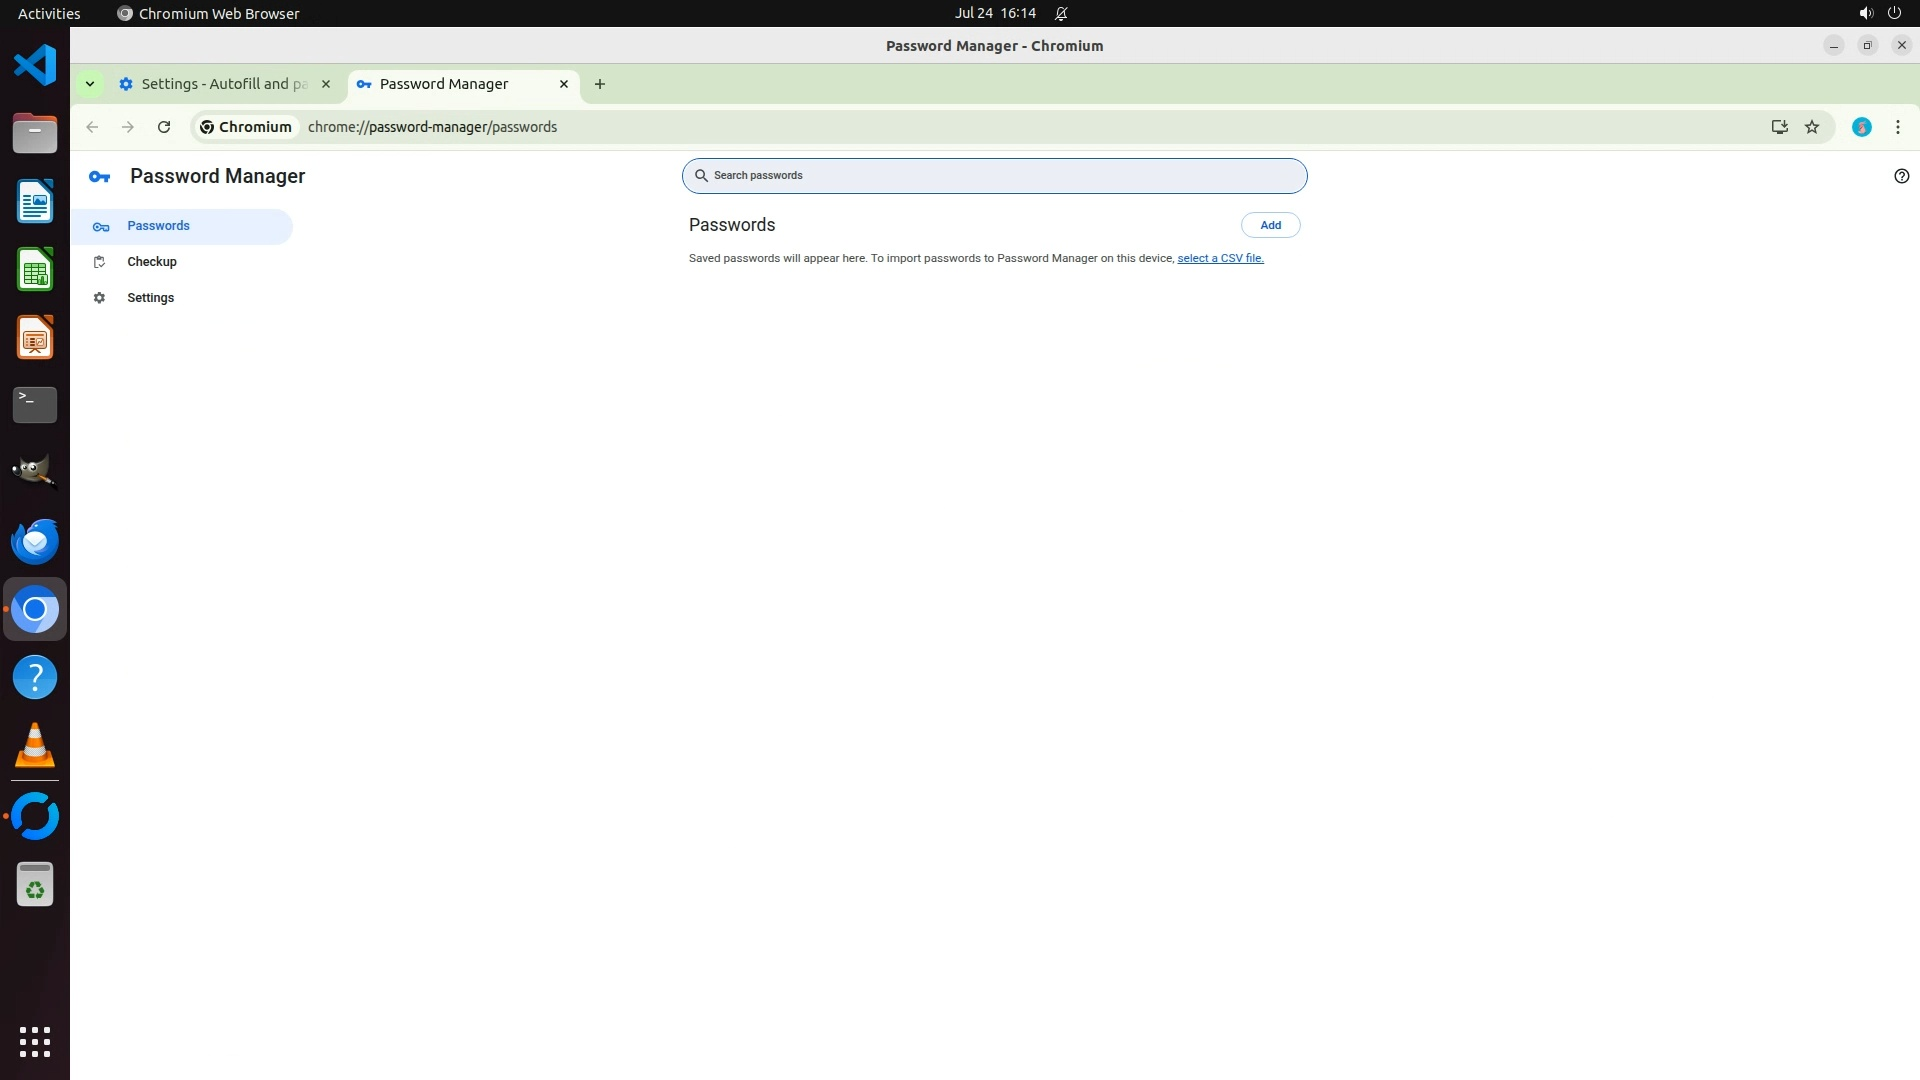This screenshot has width=1920, height=1080.
Task: Reload the page
Action: click(164, 127)
